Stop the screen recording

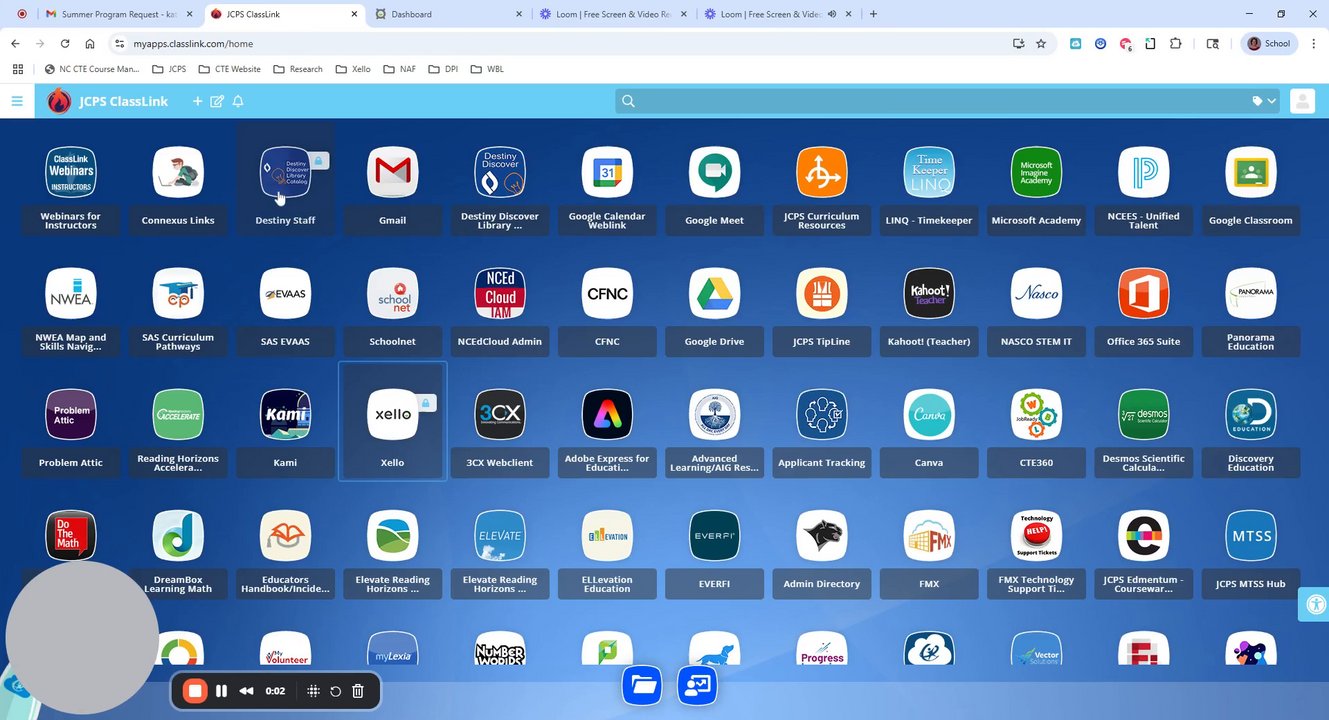[196, 691]
